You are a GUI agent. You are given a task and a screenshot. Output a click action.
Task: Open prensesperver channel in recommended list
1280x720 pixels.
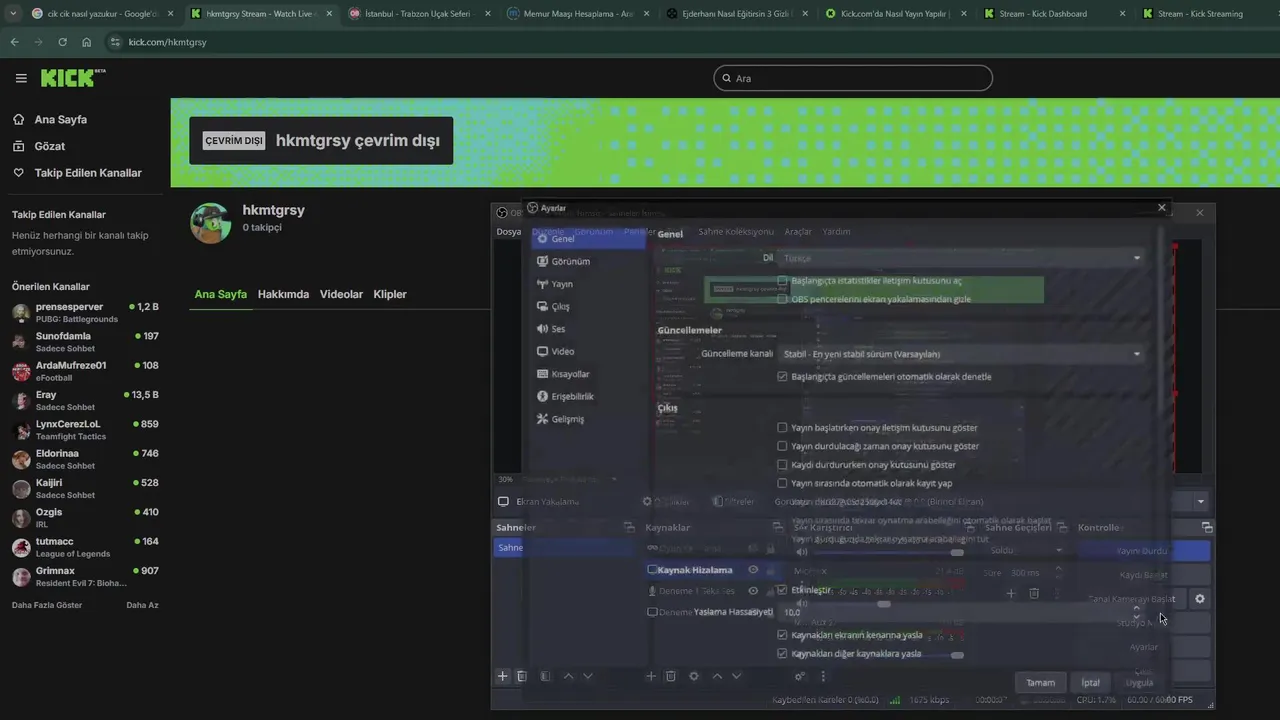coord(85,312)
